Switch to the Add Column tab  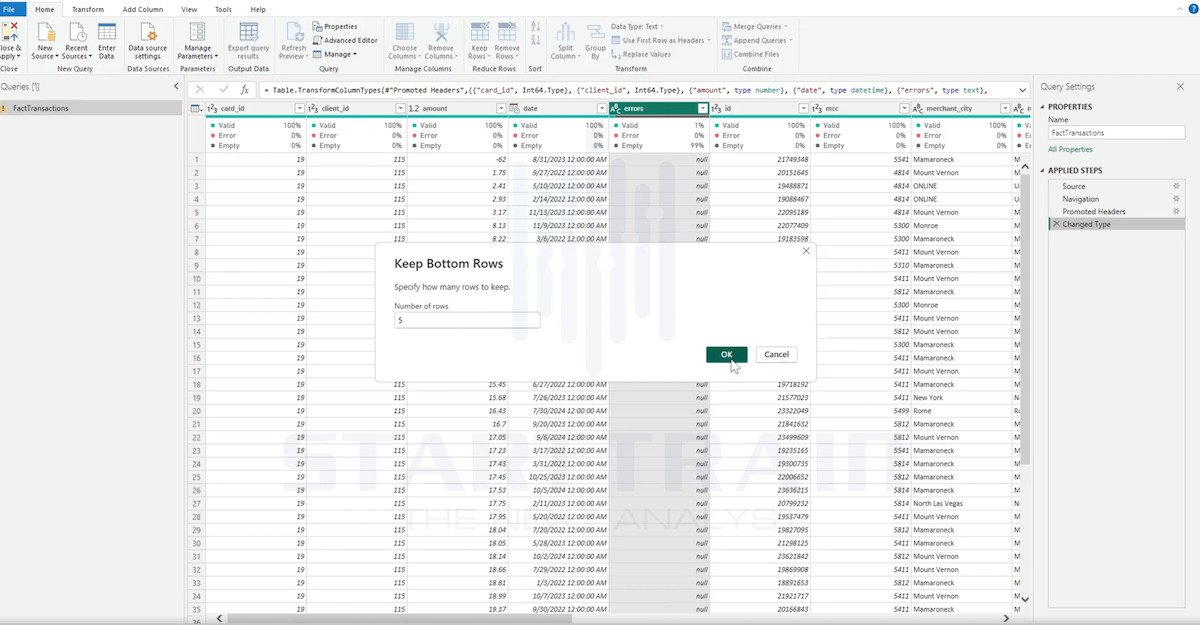click(x=143, y=9)
